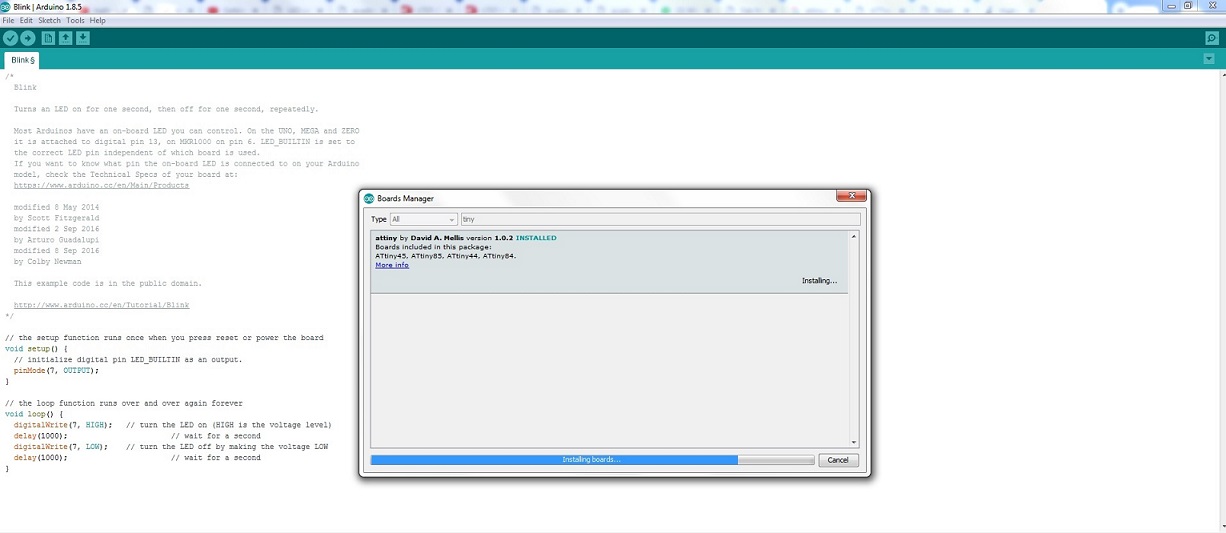Create a new sketch with the New icon
Viewport: 1226px width, 533px height.
click(x=48, y=38)
